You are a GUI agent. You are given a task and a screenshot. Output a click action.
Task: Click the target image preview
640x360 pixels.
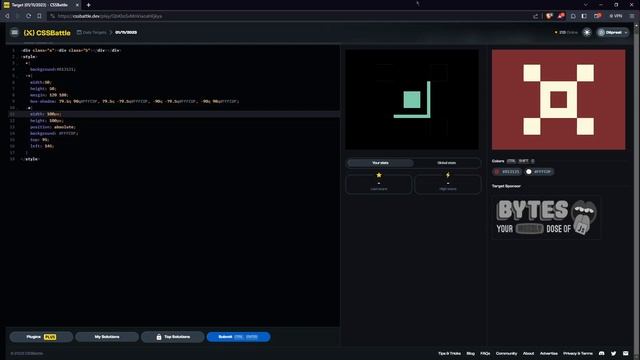click(558, 100)
